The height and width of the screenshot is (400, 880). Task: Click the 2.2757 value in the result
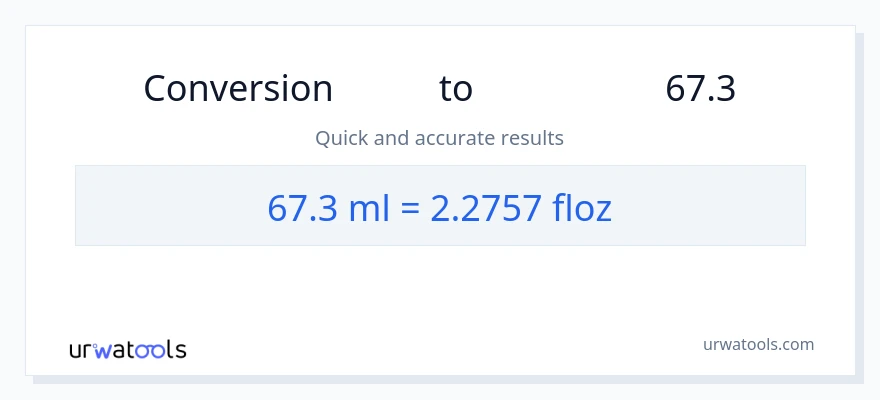(x=486, y=207)
